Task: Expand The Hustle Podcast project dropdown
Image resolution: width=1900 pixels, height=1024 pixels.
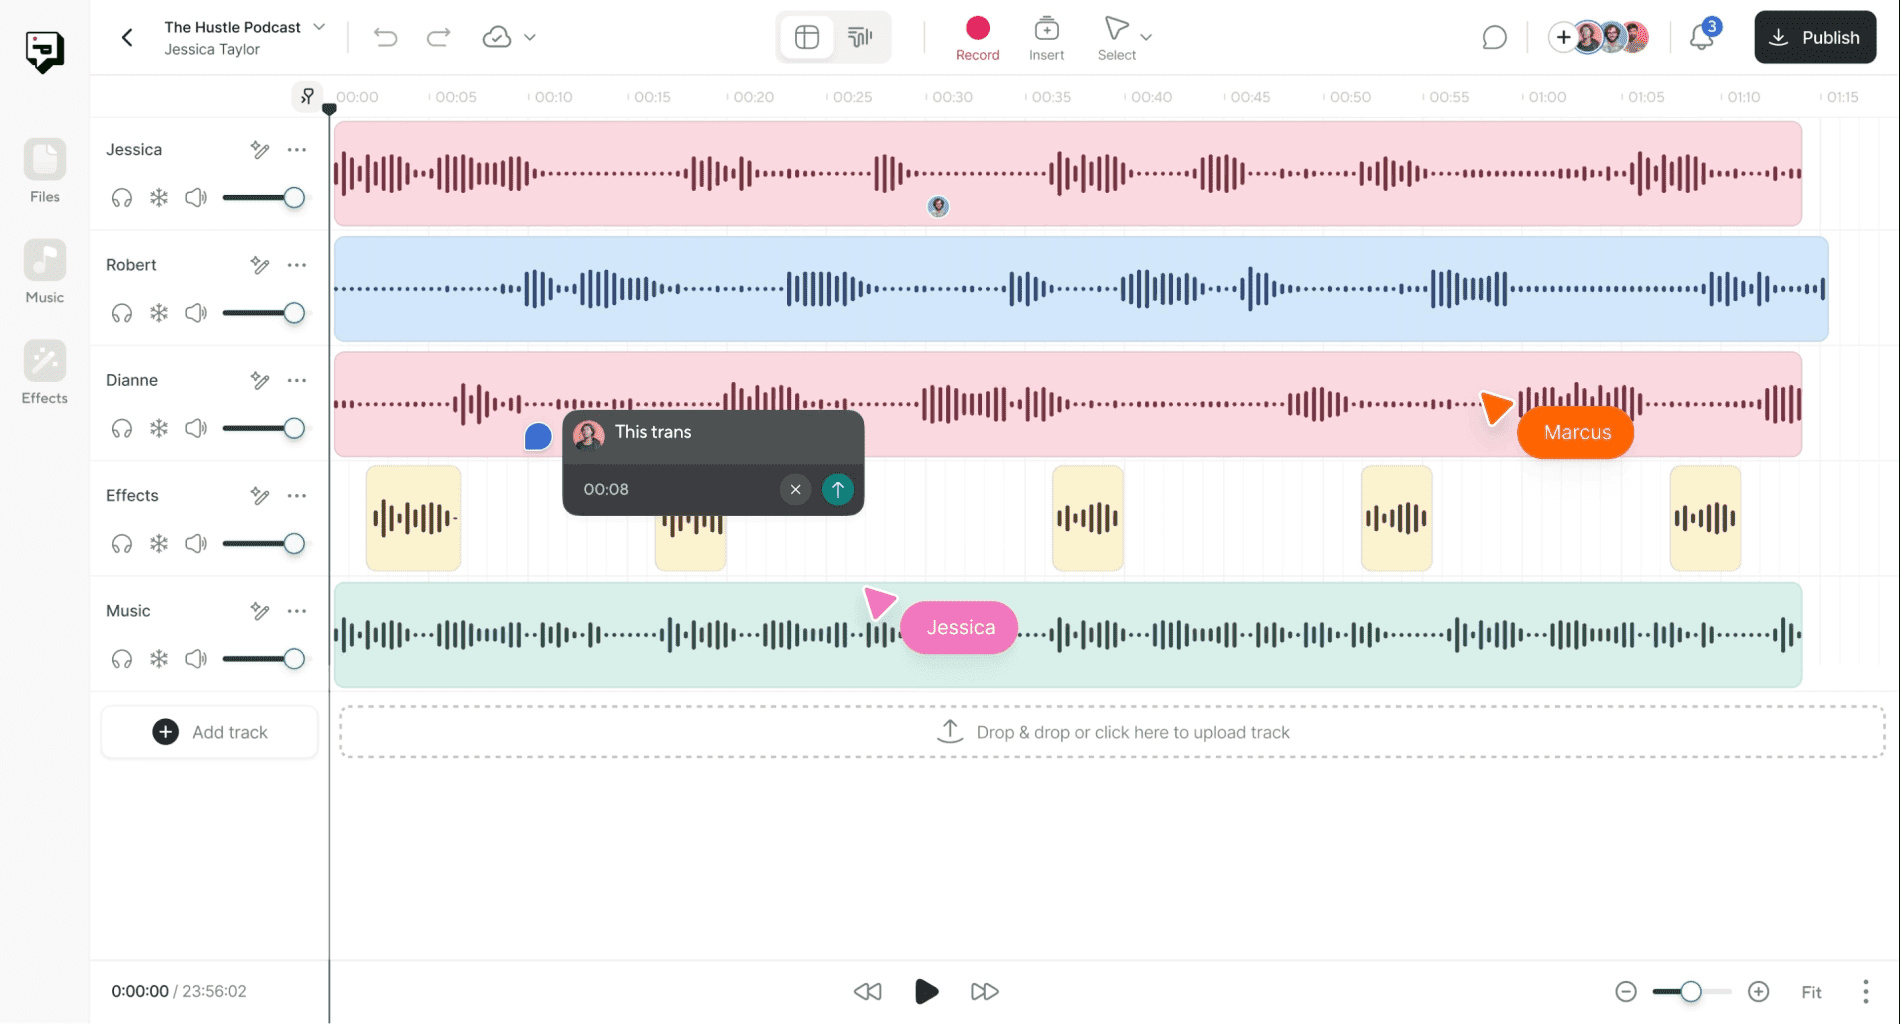Action: pyautogui.click(x=319, y=27)
